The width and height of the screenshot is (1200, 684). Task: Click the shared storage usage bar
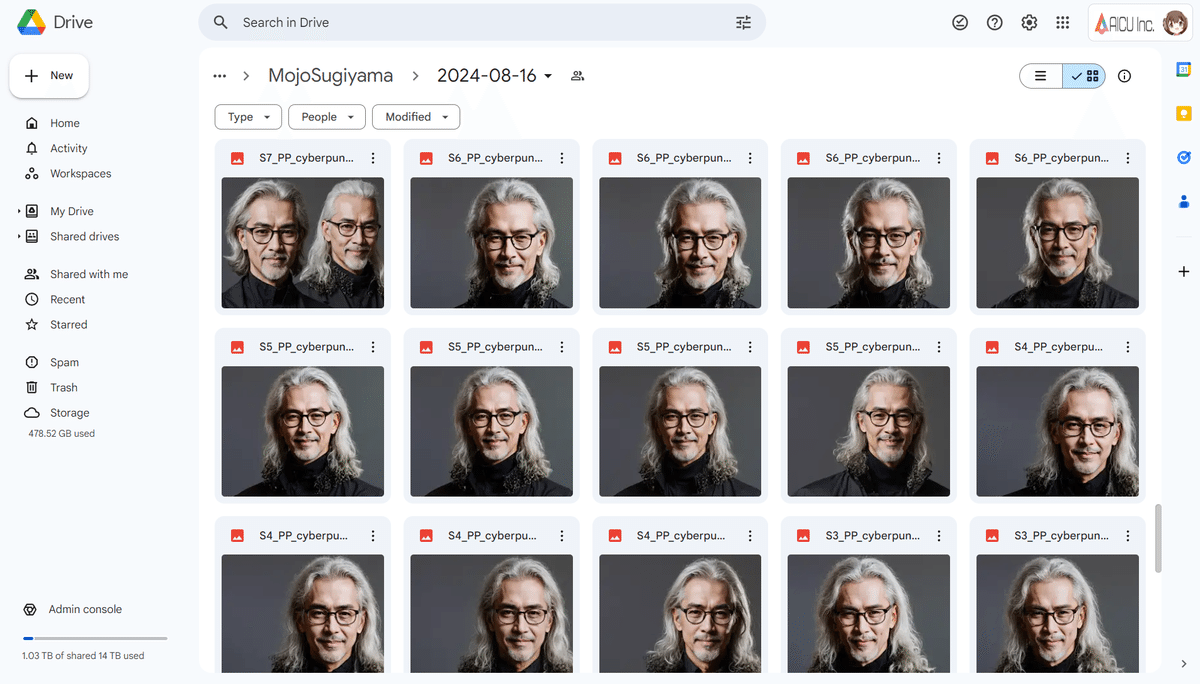click(95, 638)
